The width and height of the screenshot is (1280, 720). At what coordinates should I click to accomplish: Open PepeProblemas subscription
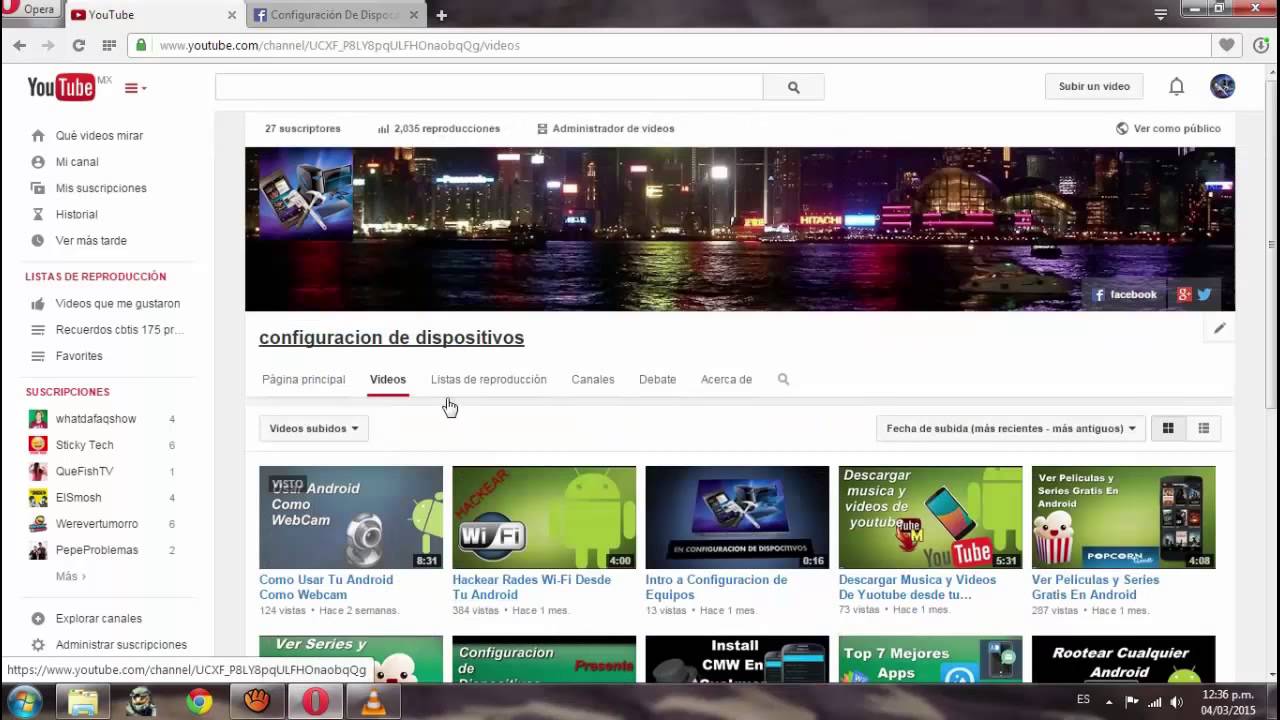click(97, 550)
